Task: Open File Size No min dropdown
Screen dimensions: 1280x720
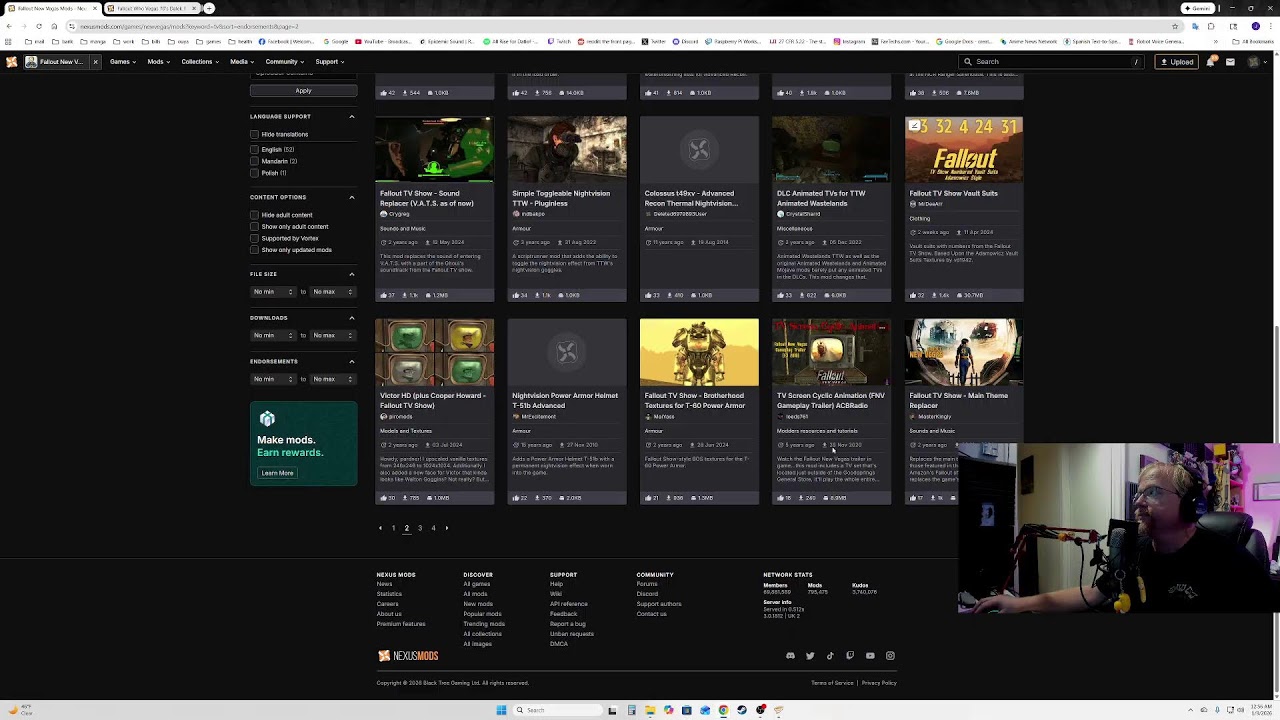Action: [x=273, y=292]
